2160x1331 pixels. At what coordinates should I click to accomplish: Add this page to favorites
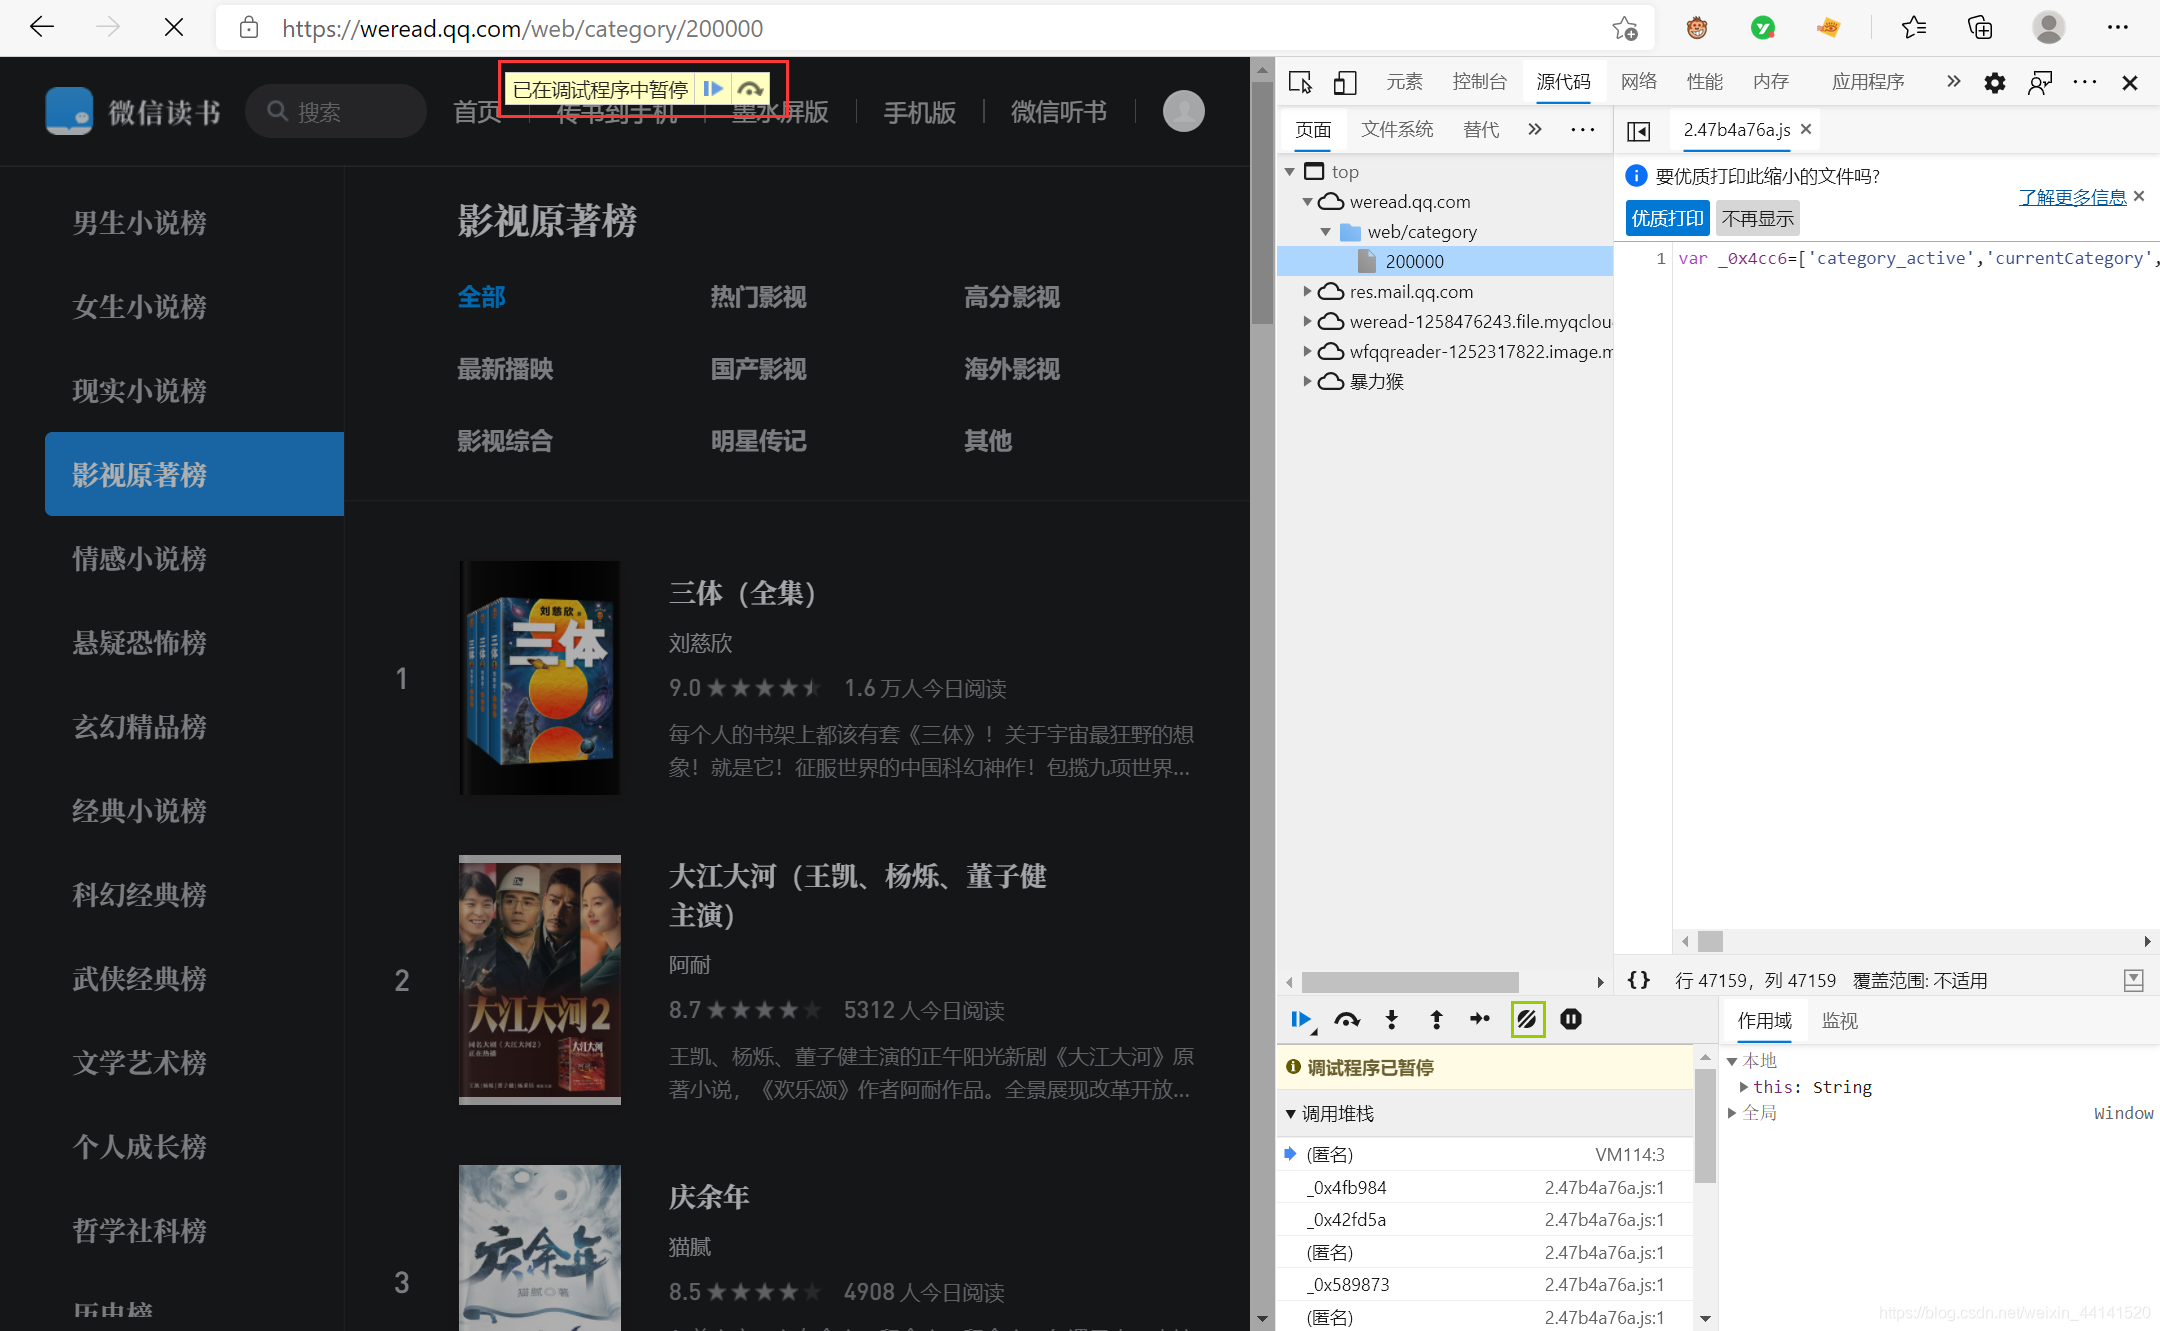coord(1625,28)
